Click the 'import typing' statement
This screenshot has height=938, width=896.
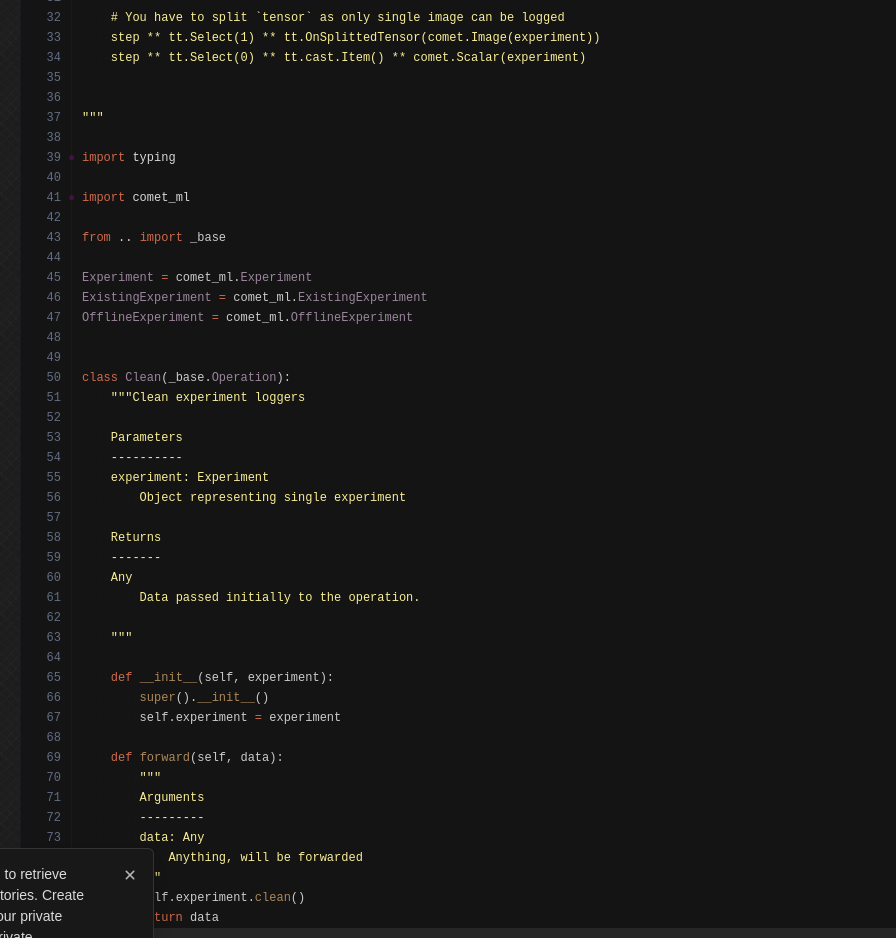pyautogui.click(x=129, y=157)
